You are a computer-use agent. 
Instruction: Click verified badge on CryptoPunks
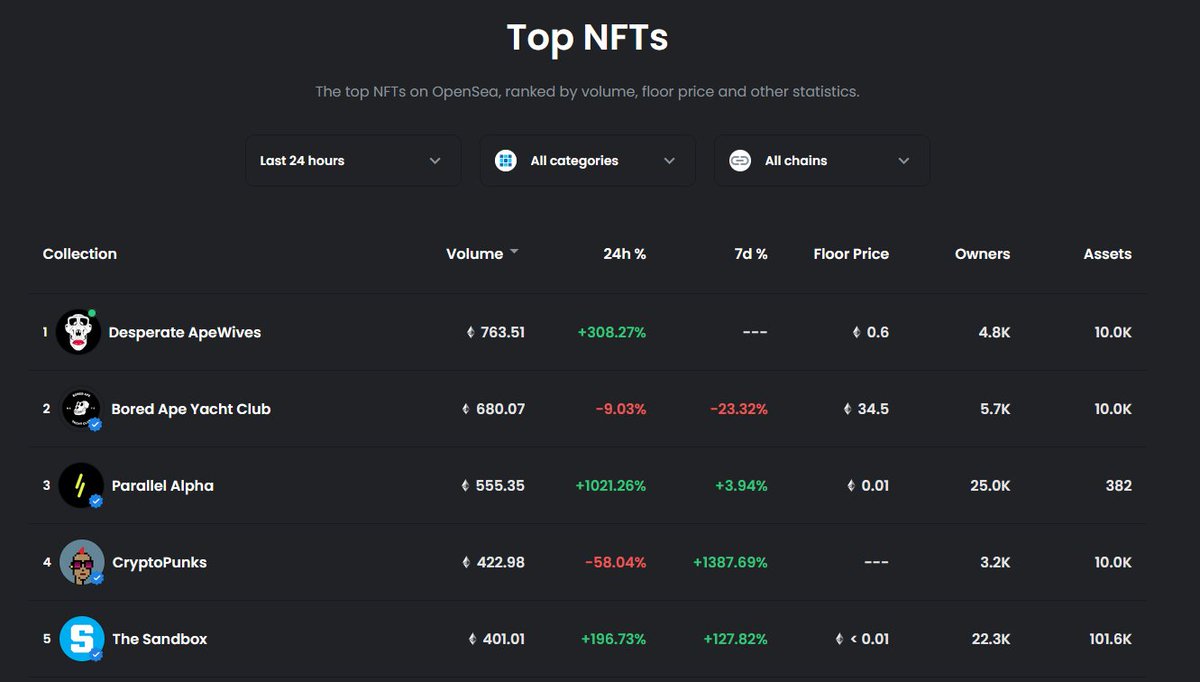pos(97,578)
